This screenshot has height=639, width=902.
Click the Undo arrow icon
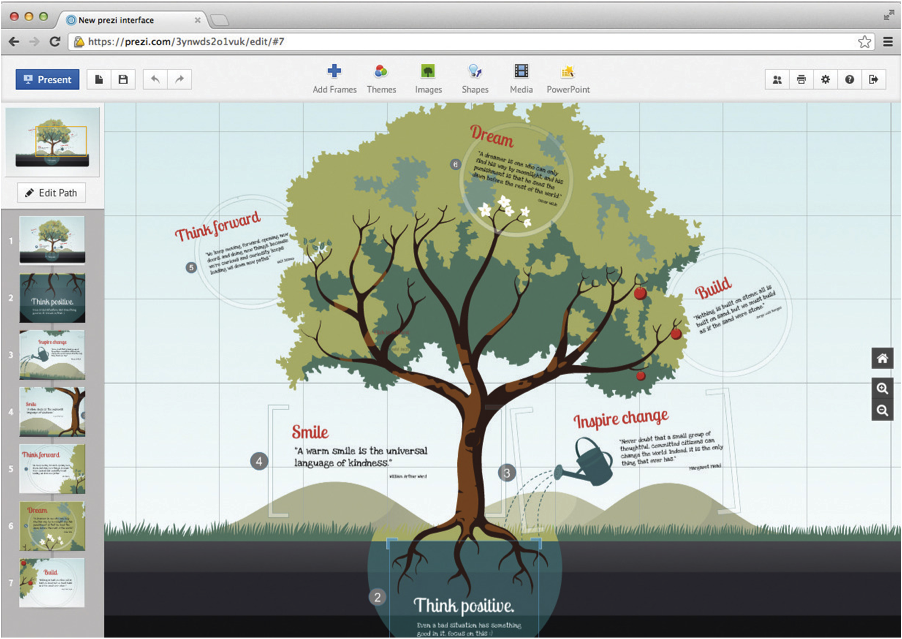tap(155, 79)
